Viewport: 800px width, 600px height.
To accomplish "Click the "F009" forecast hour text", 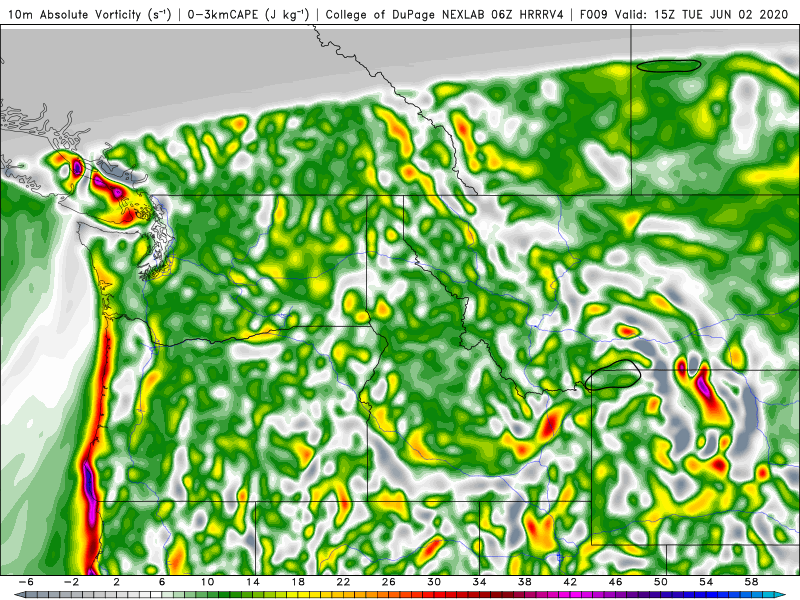I will 594,15.
